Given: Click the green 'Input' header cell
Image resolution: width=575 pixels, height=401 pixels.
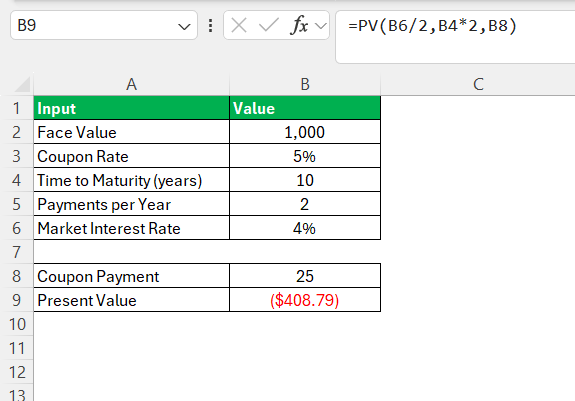Looking at the screenshot, I should click(131, 108).
